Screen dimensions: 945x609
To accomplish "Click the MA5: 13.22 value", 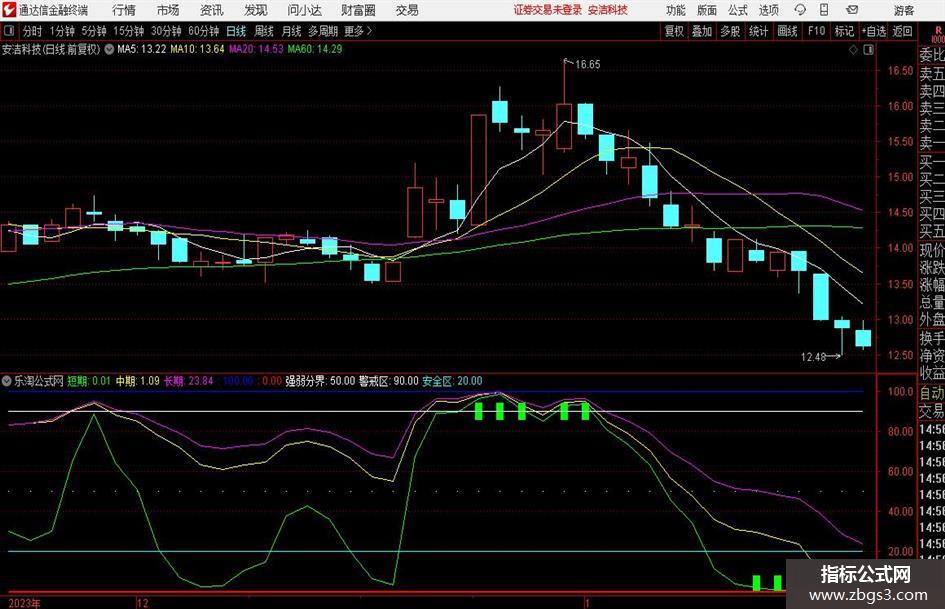I will (x=141, y=49).
